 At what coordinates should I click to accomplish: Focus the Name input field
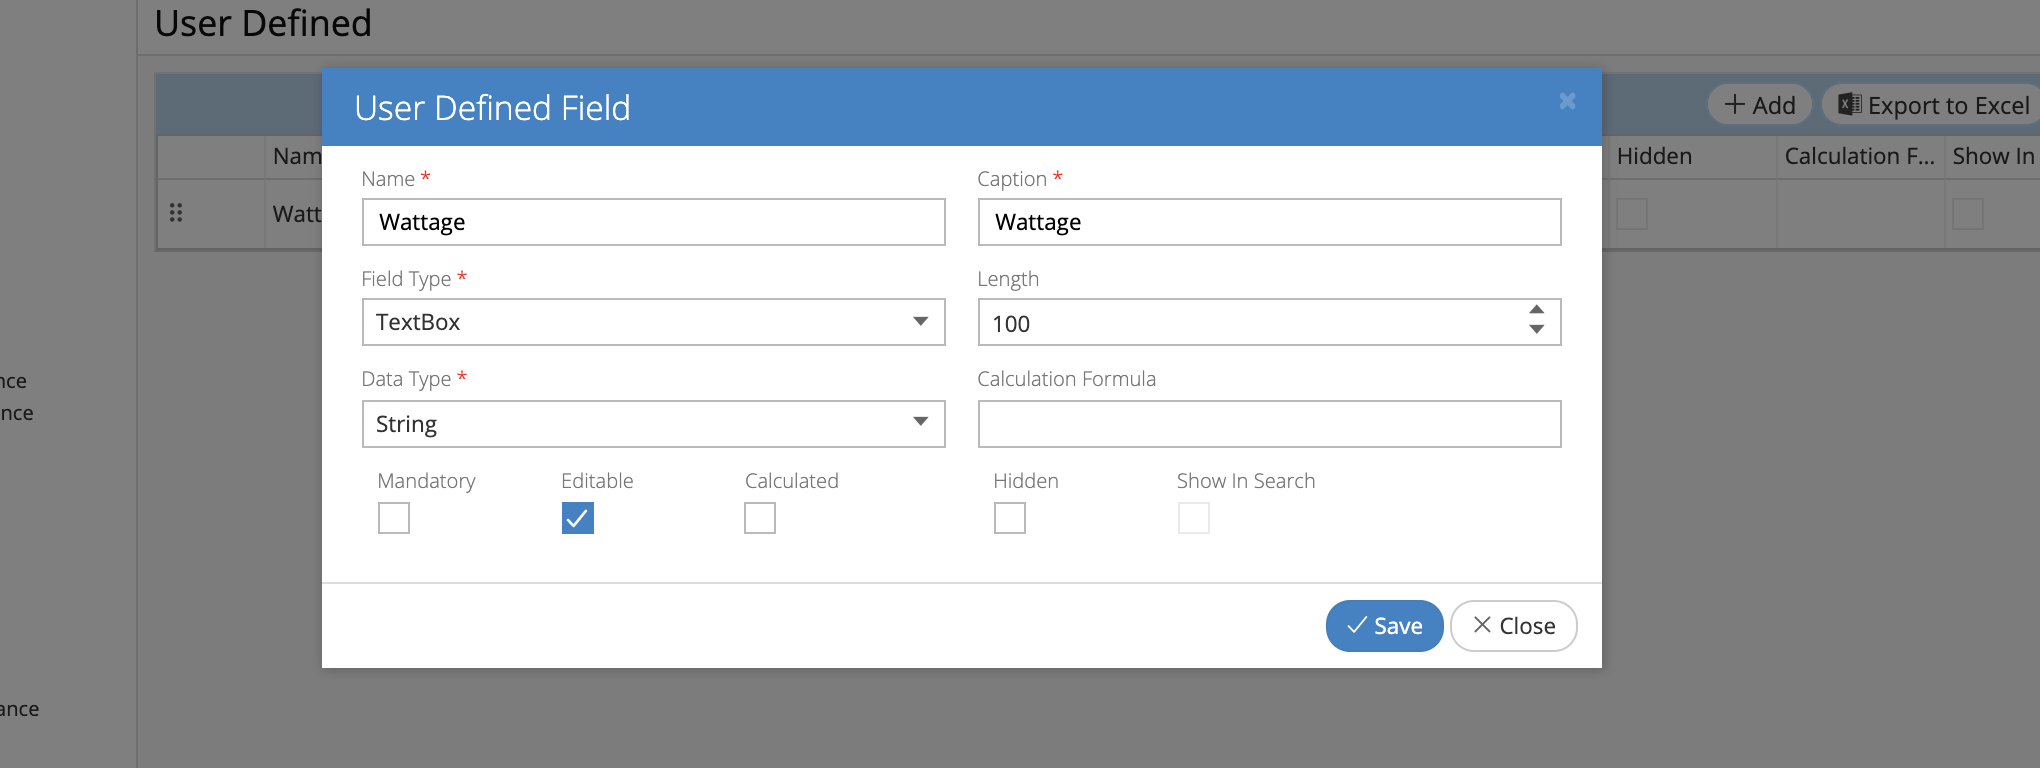coord(653,222)
